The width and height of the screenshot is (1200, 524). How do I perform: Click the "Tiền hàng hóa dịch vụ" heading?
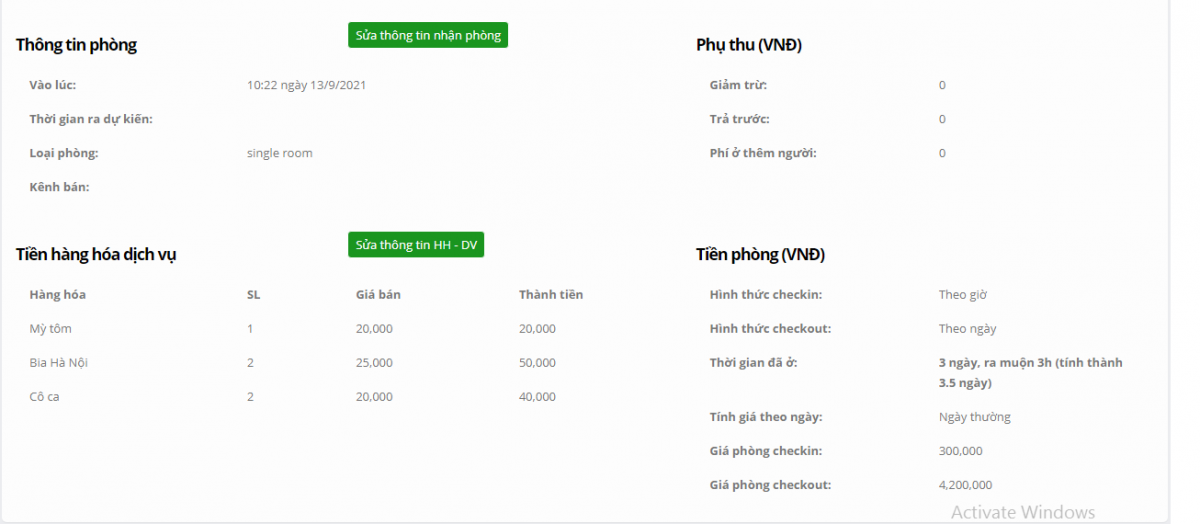96,255
